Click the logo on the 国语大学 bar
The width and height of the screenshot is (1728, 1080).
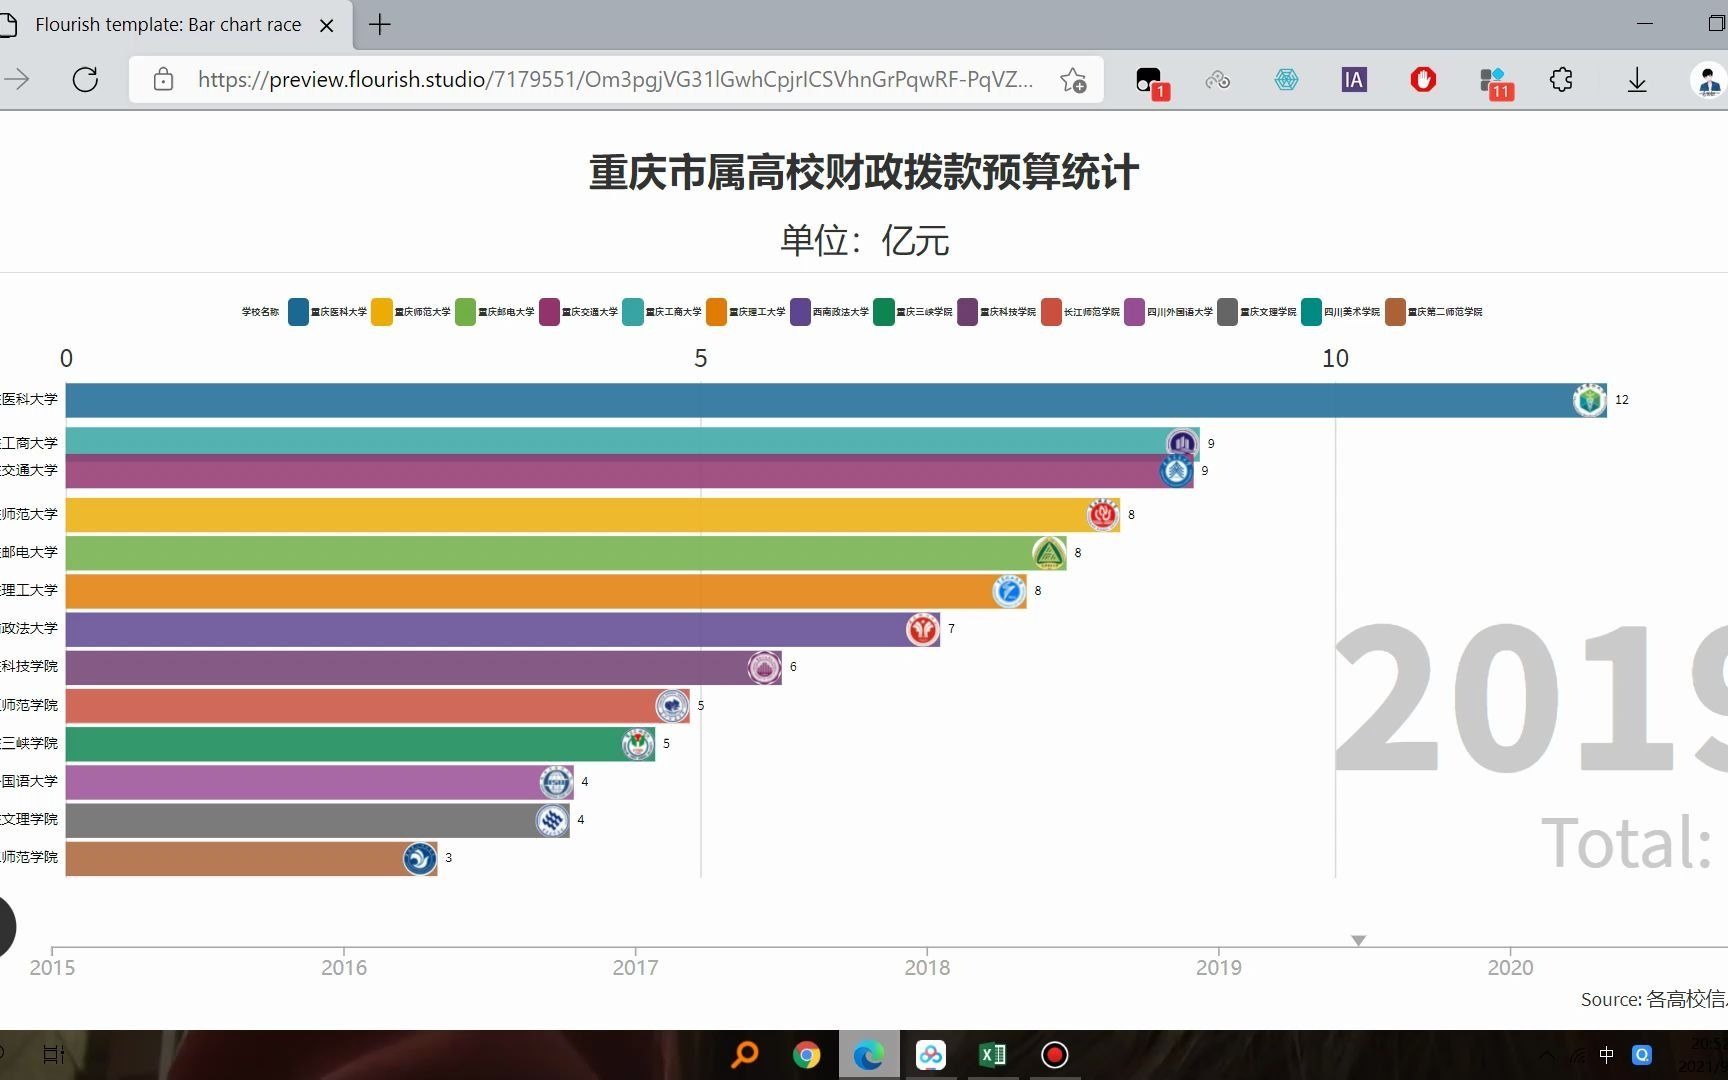point(557,782)
